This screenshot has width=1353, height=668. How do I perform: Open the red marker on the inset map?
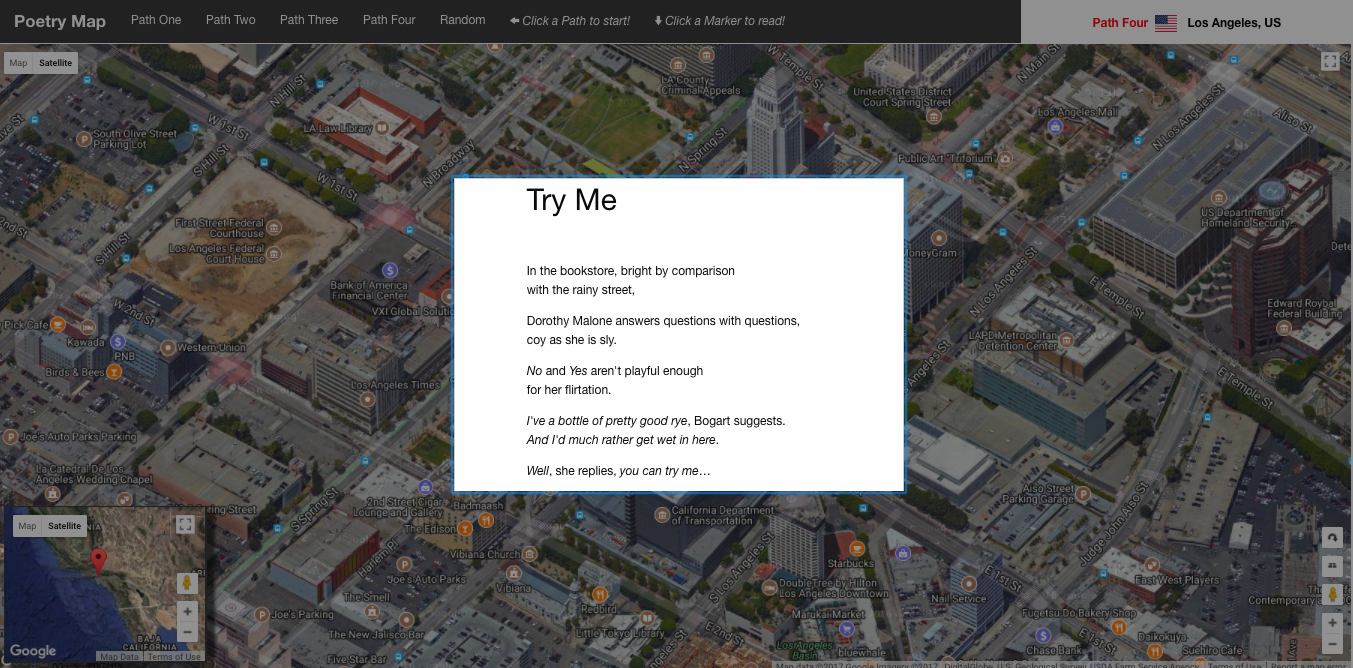98,560
